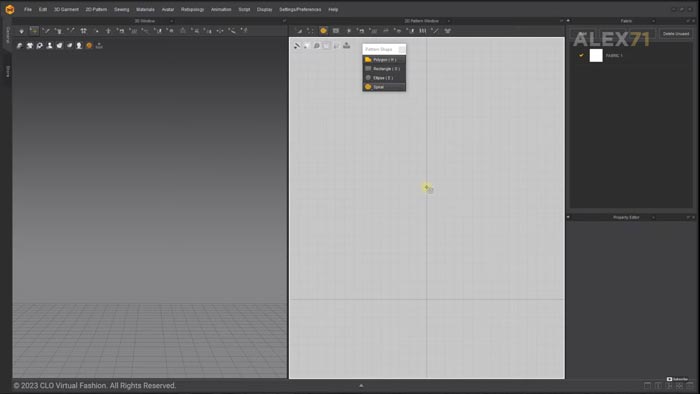Viewport: 700px width, 394px height.
Task: Open the Animation menu
Action: (221, 9)
